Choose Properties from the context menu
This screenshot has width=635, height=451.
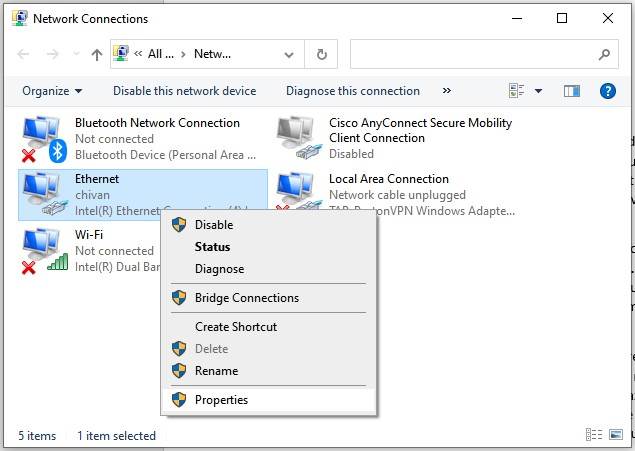(221, 400)
